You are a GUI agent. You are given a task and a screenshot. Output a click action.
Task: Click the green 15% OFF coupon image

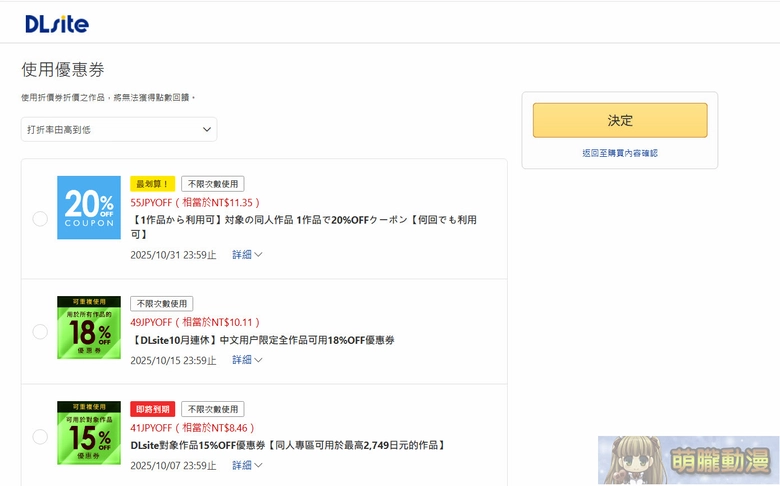89,432
